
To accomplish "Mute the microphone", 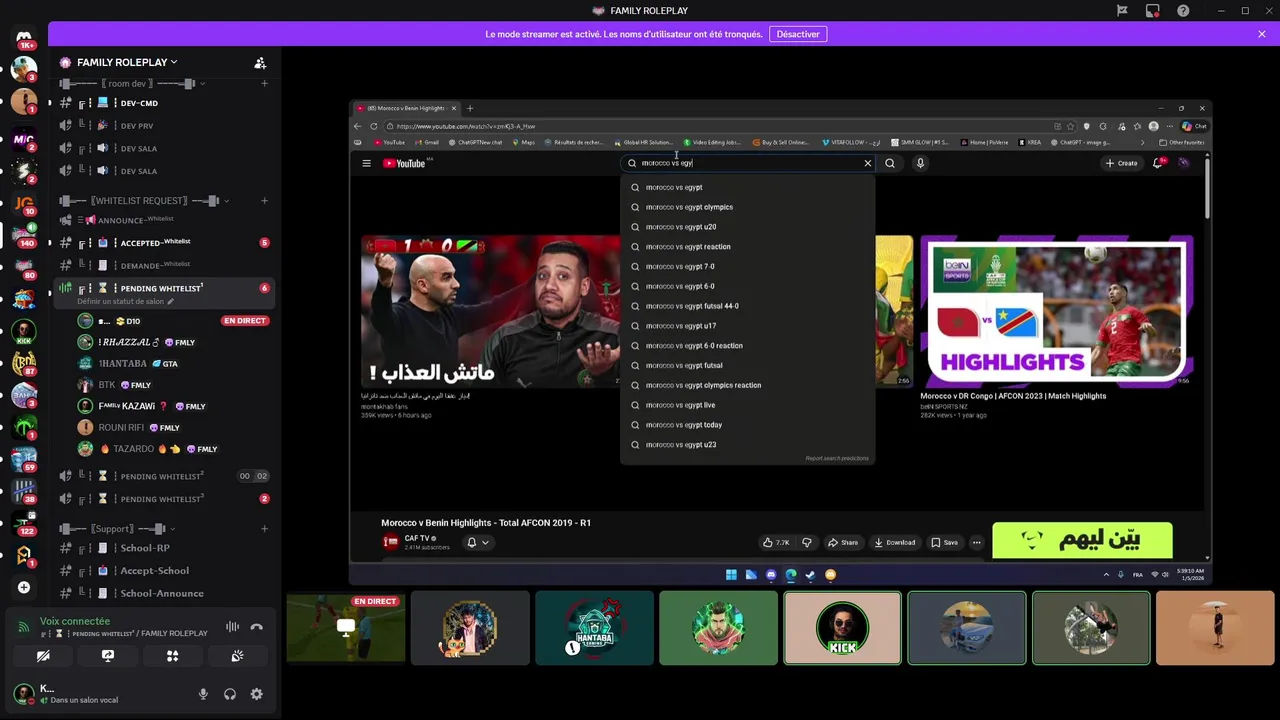I will (203, 694).
